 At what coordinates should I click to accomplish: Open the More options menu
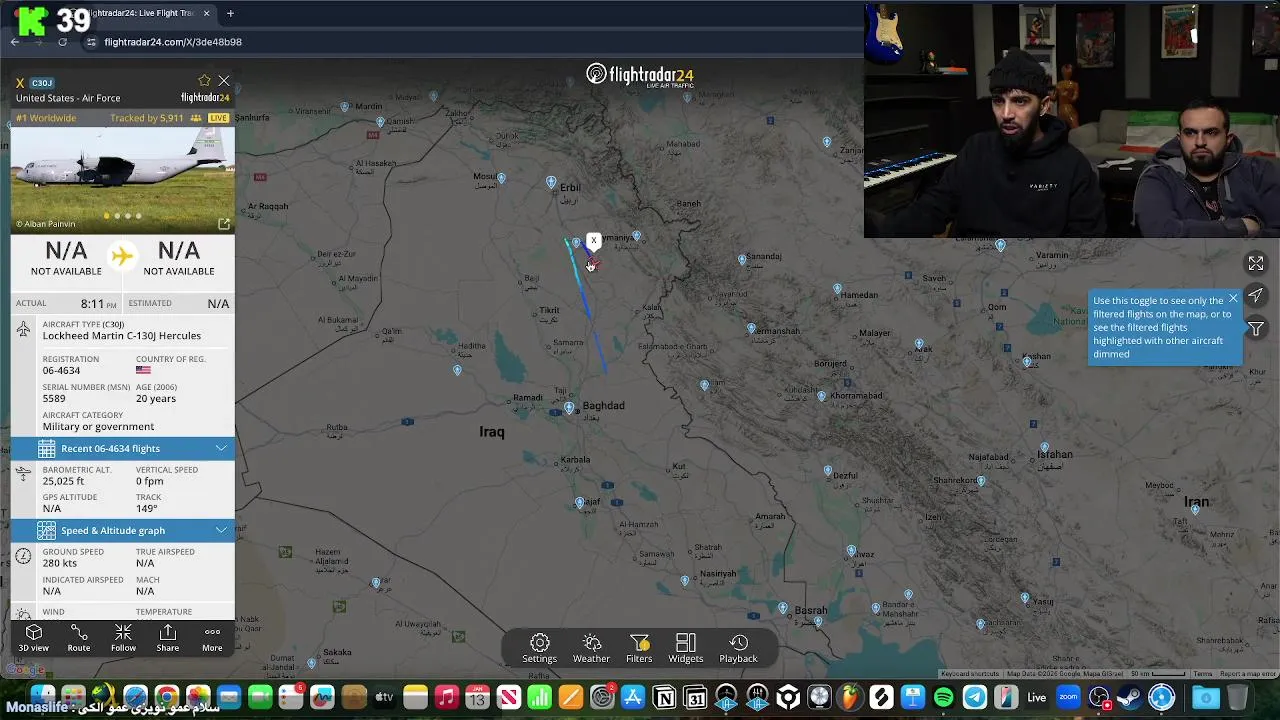(x=212, y=638)
